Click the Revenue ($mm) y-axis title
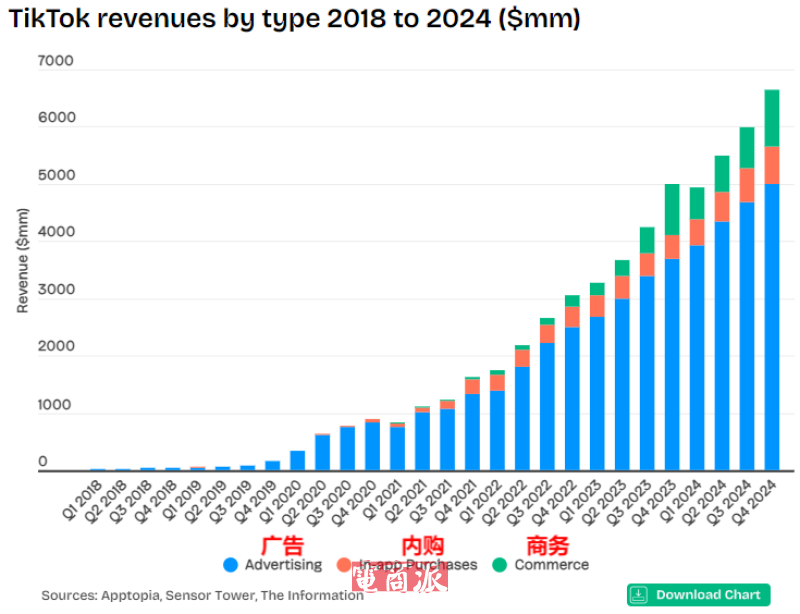Viewport: 800px width, 614px height. click(x=22, y=260)
